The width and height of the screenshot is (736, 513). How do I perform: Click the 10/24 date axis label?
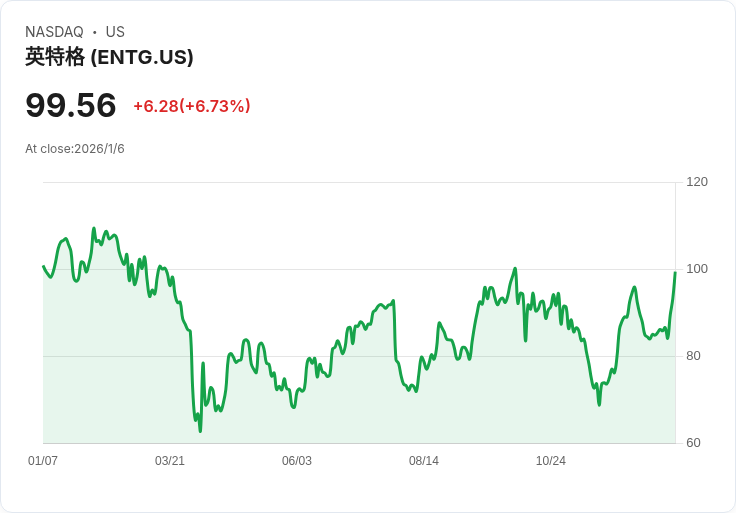click(x=551, y=461)
